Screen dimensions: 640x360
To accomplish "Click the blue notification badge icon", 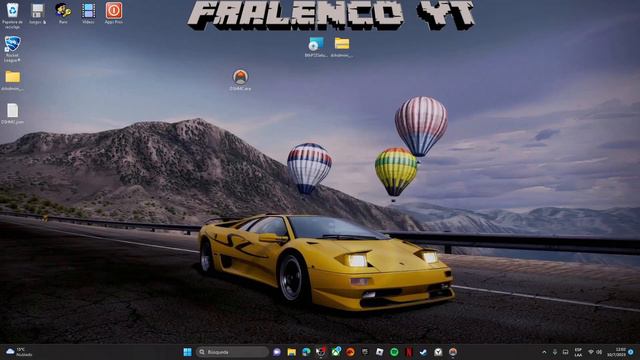I will click(x=631, y=352).
